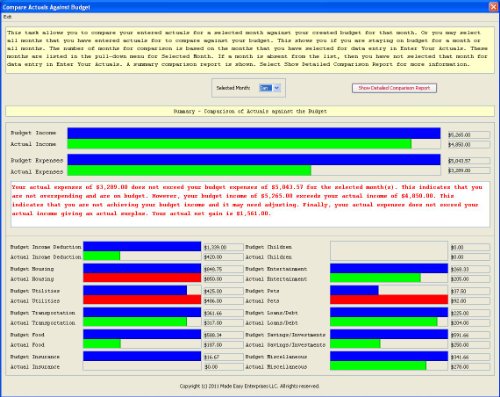
Task: Click the red Actual Utilities bar
Action: point(142,300)
